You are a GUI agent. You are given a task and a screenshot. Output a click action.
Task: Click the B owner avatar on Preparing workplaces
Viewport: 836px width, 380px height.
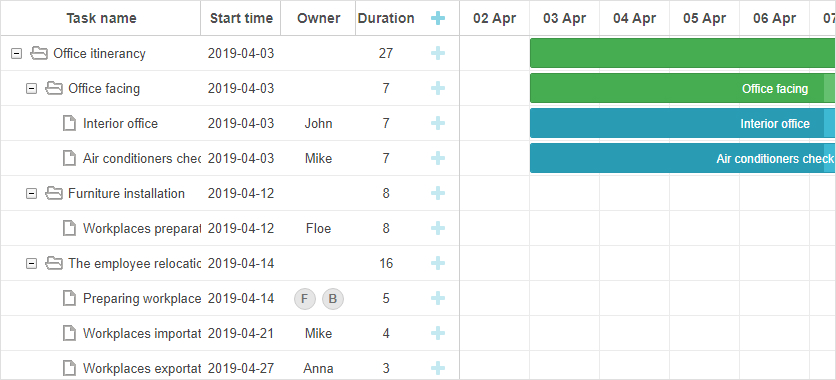333,299
